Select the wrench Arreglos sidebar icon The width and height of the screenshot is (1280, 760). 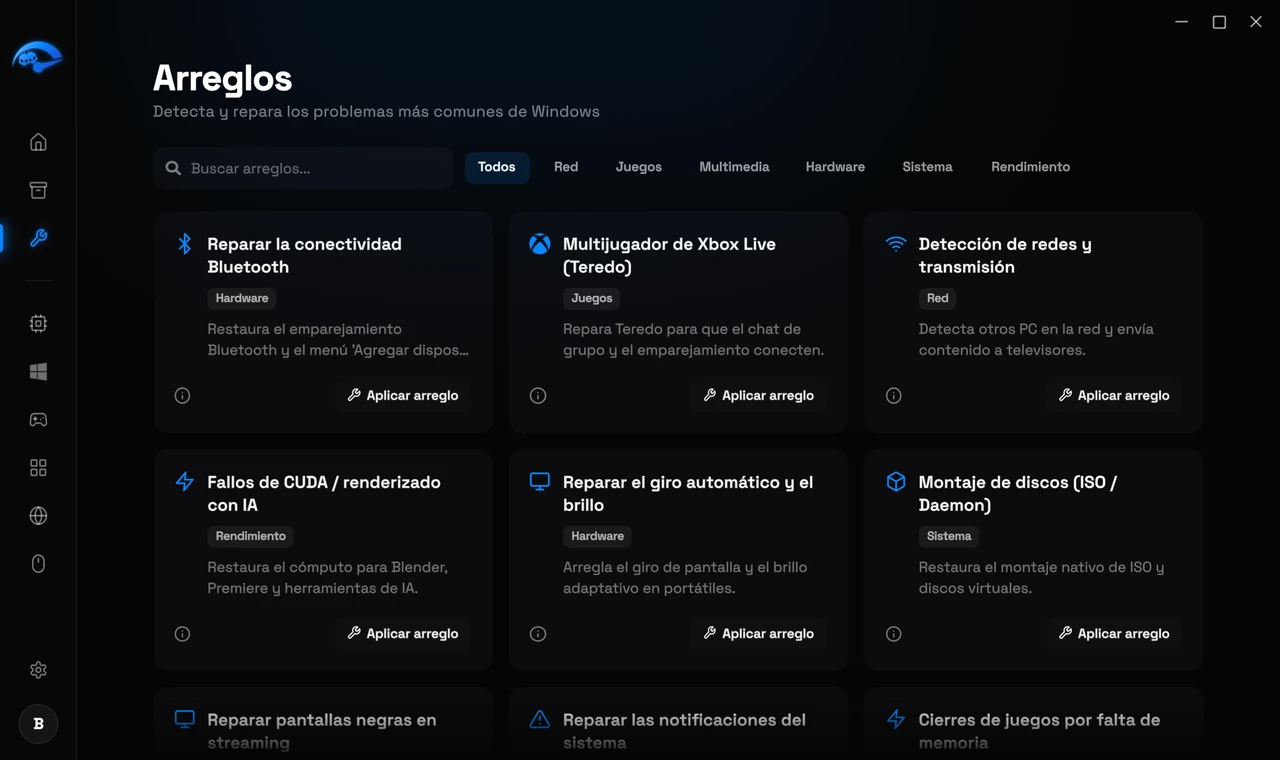pos(38,238)
